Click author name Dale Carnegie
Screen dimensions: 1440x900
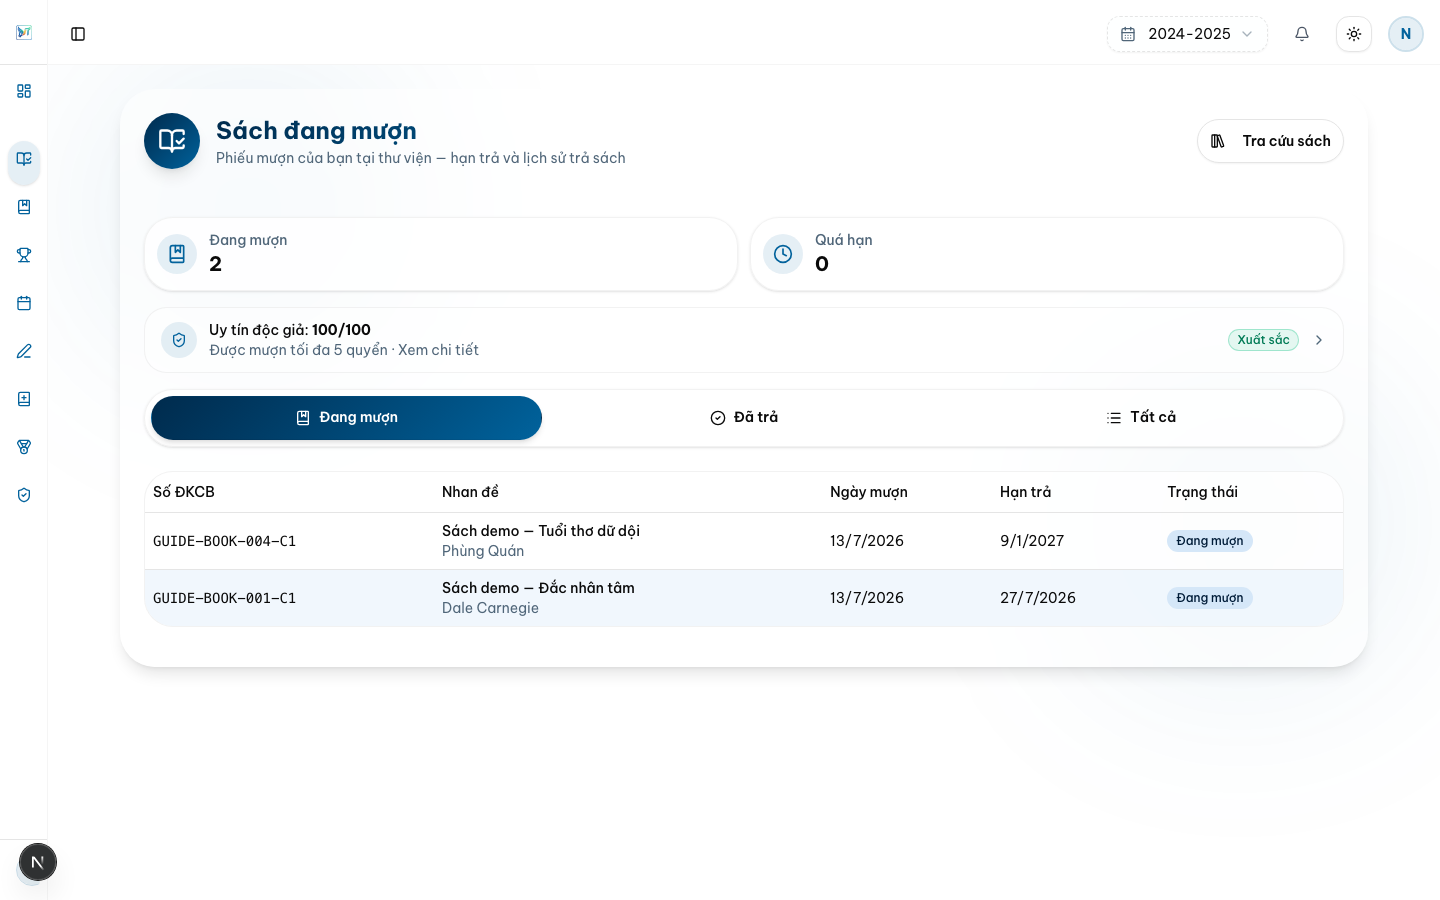pos(490,608)
